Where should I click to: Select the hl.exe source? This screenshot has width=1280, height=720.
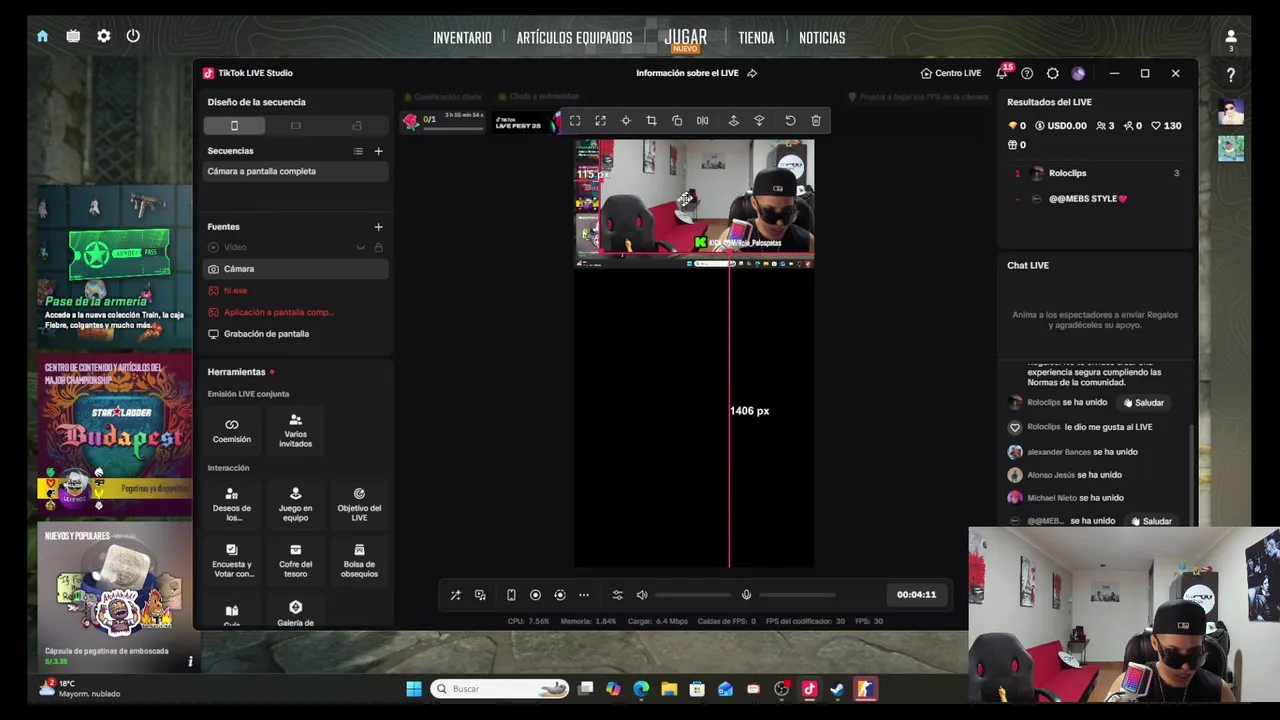[295, 290]
